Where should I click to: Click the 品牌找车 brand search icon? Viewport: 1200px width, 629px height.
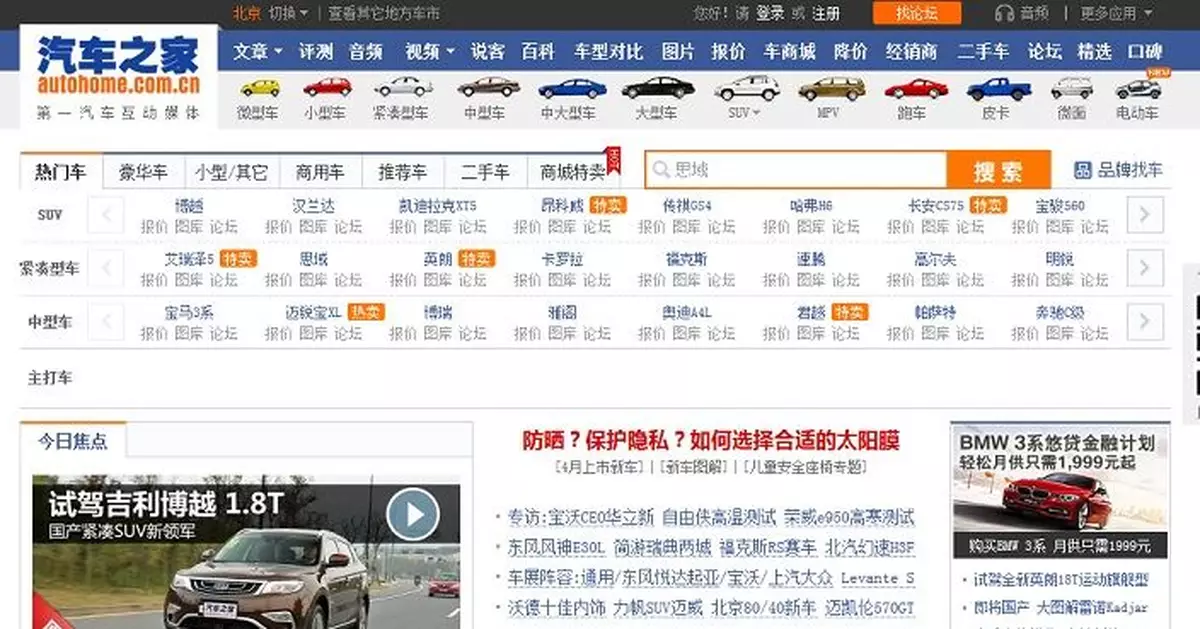(x=1082, y=170)
